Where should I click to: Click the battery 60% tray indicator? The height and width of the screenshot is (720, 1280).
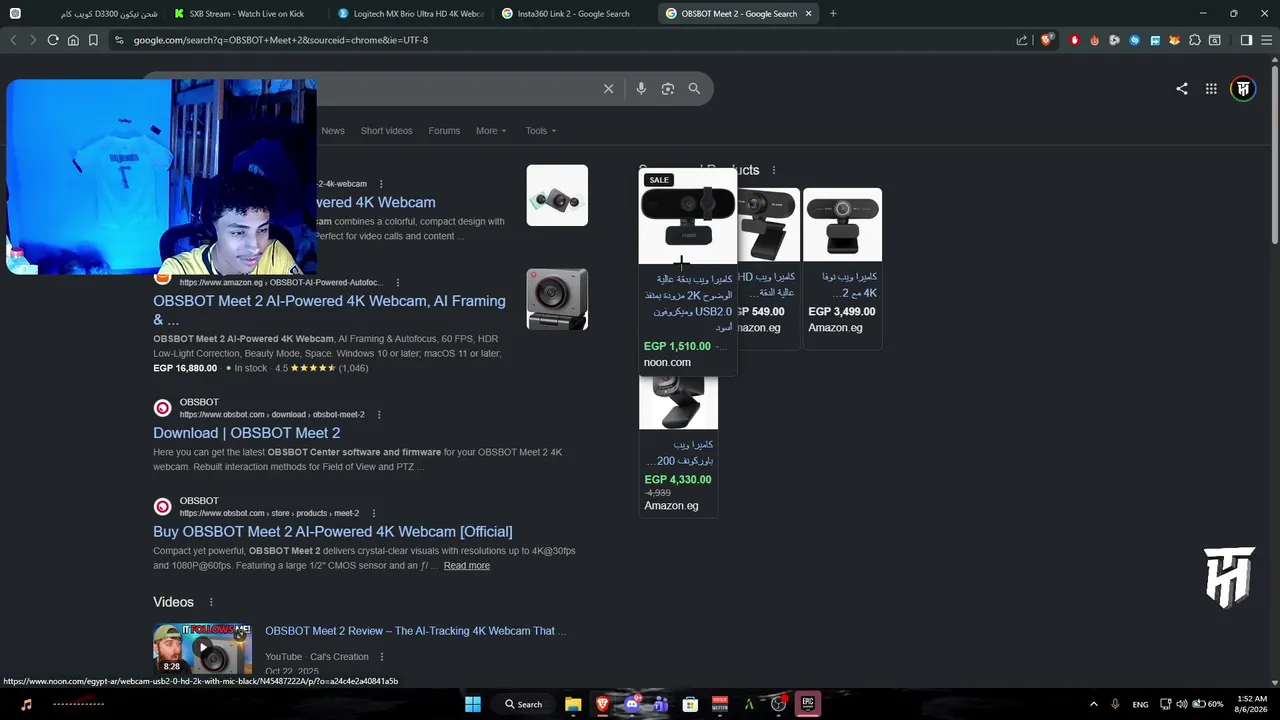click(x=1208, y=704)
